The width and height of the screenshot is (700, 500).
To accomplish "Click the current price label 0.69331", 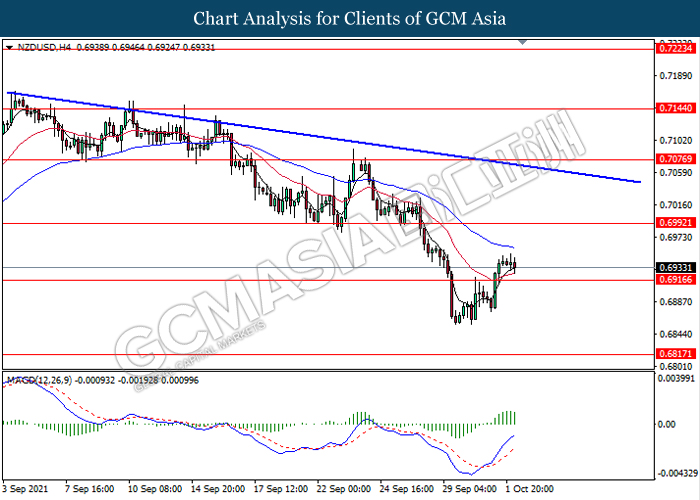I will click(x=676, y=268).
